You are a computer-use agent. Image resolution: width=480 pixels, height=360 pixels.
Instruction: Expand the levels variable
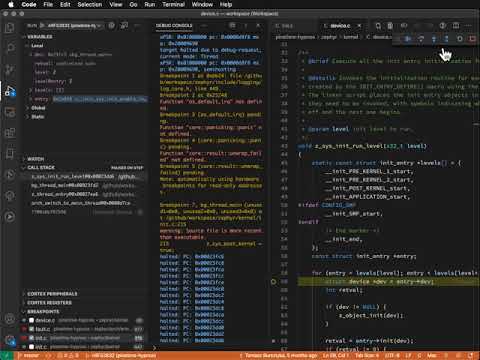point(31,90)
